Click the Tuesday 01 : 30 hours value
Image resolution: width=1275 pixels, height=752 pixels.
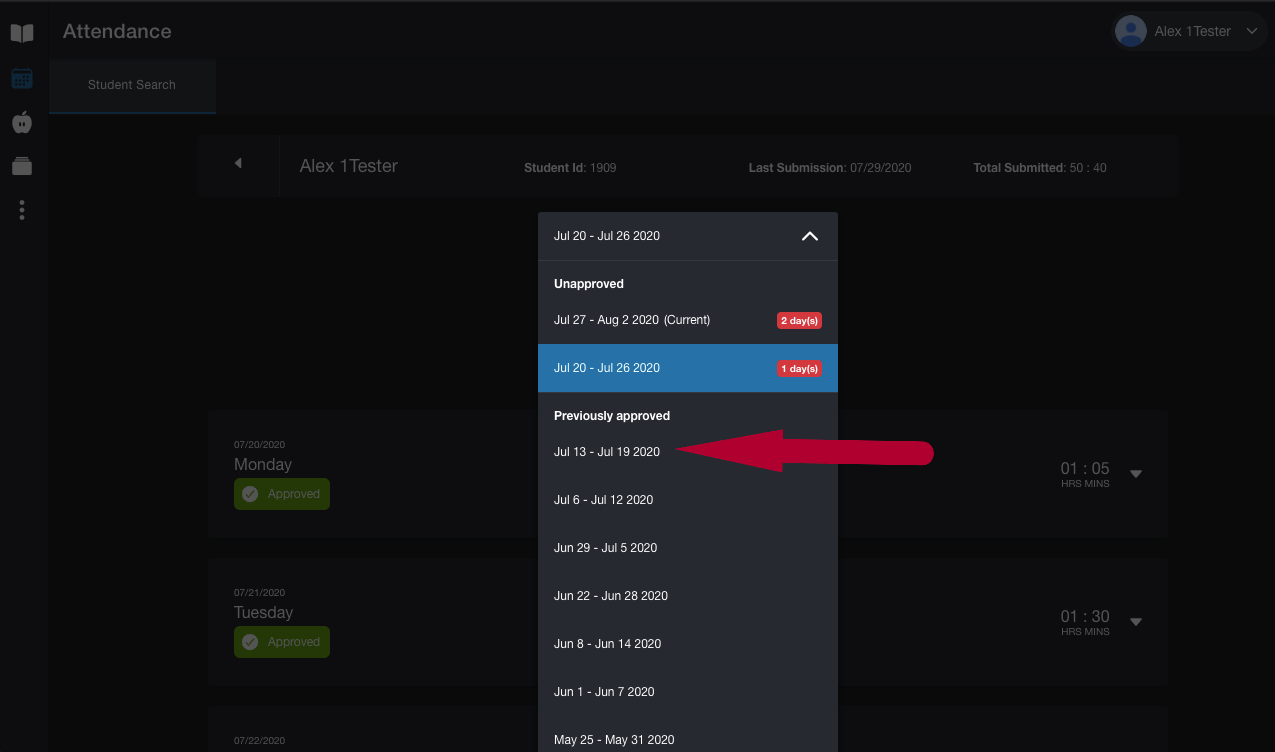pyautogui.click(x=1085, y=617)
